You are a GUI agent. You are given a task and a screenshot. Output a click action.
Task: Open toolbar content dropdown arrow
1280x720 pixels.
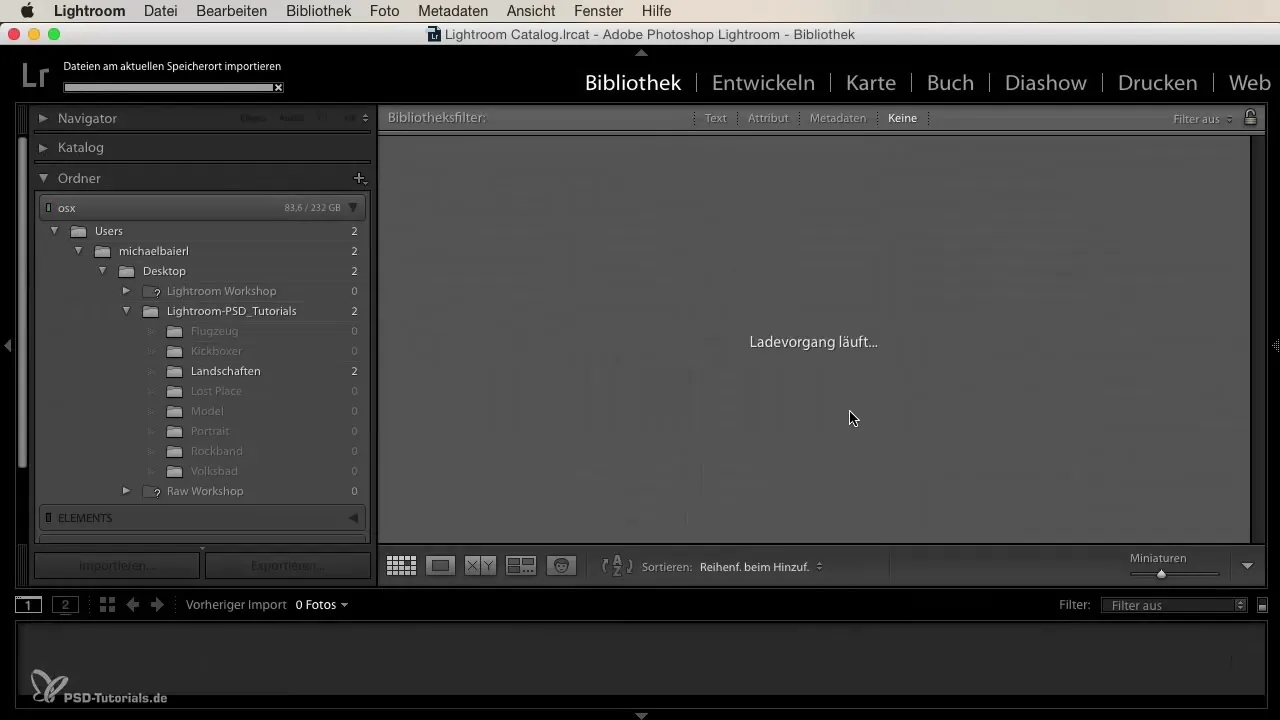point(1247,566)
